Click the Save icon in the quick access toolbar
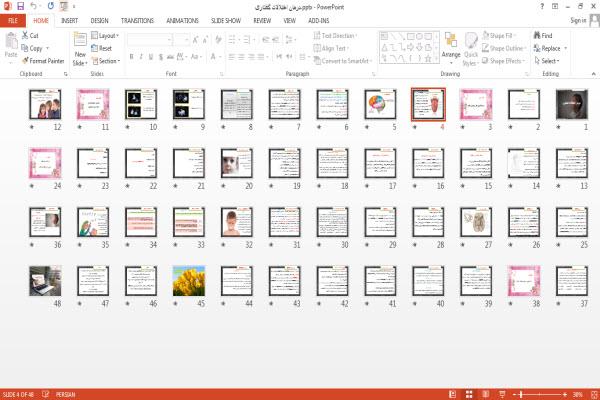The image size is (600, 400). 20,6
